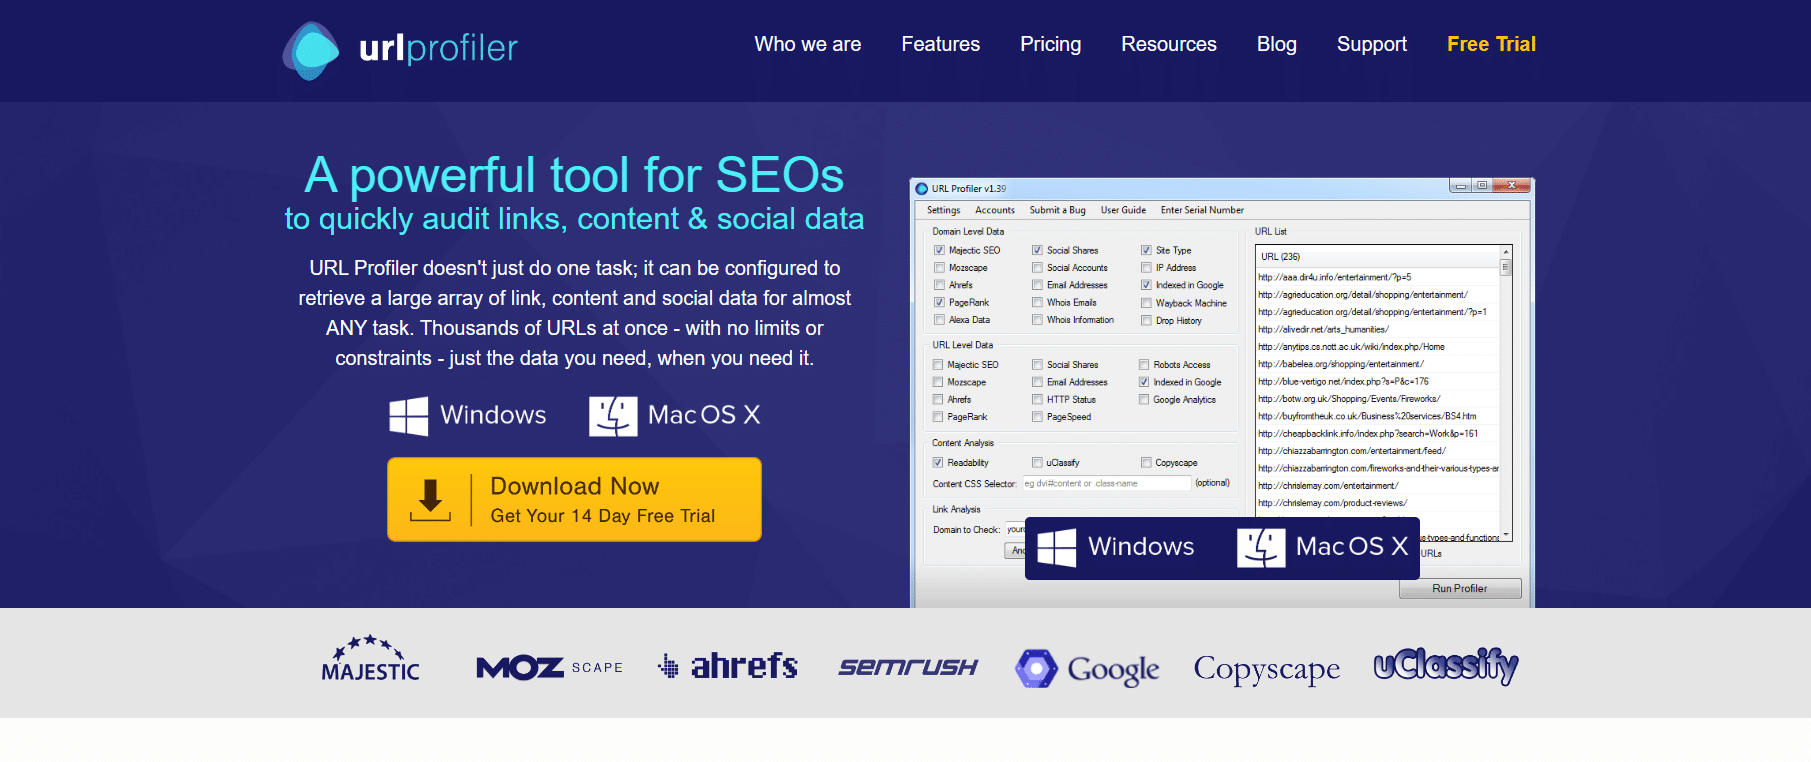Click the urlprofiler logo icon
The image size is (1811, 762).
pyautogui.click(x=311, y=50)
